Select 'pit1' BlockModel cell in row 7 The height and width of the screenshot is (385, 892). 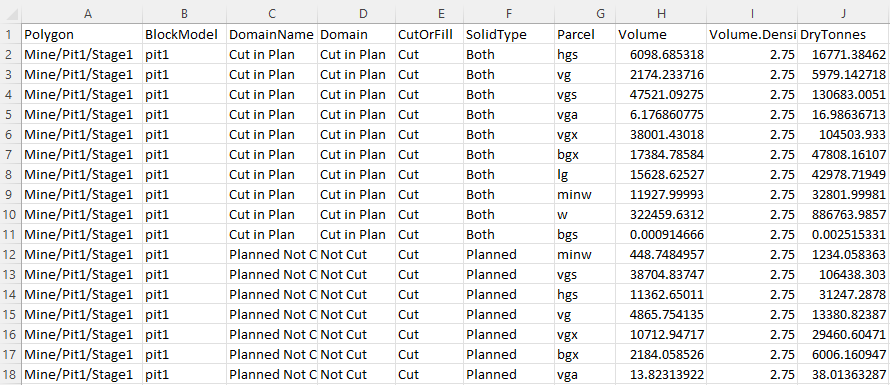pos(184,154)
